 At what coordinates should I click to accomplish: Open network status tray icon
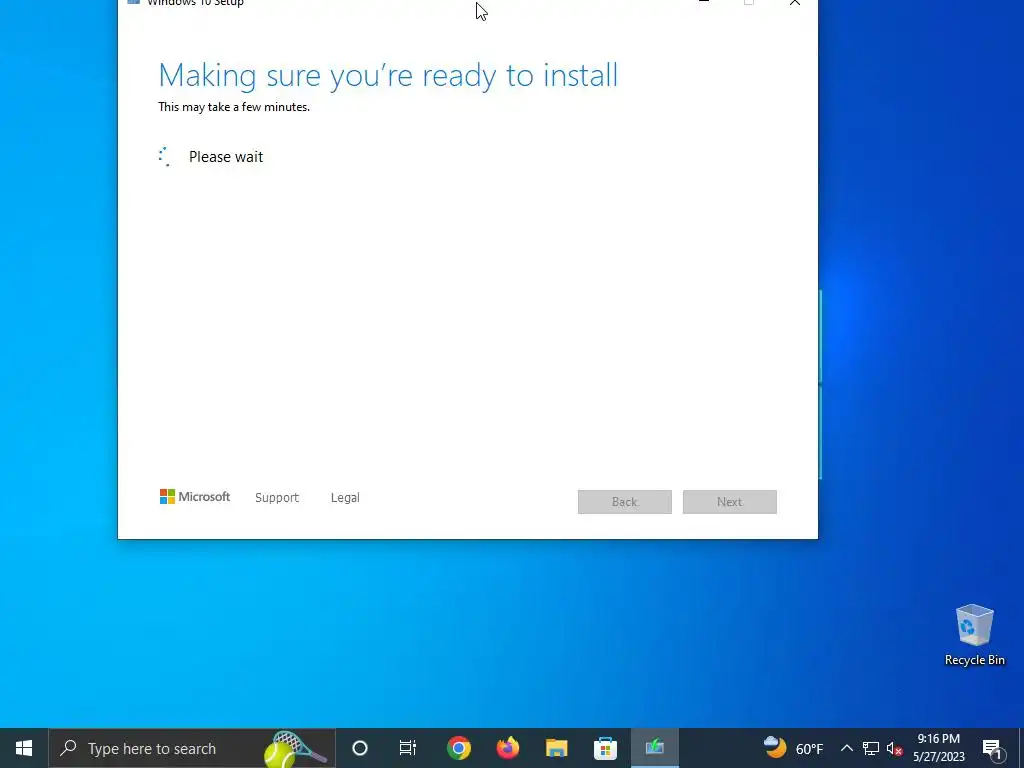pyautogui.click(x=871, y=748)
